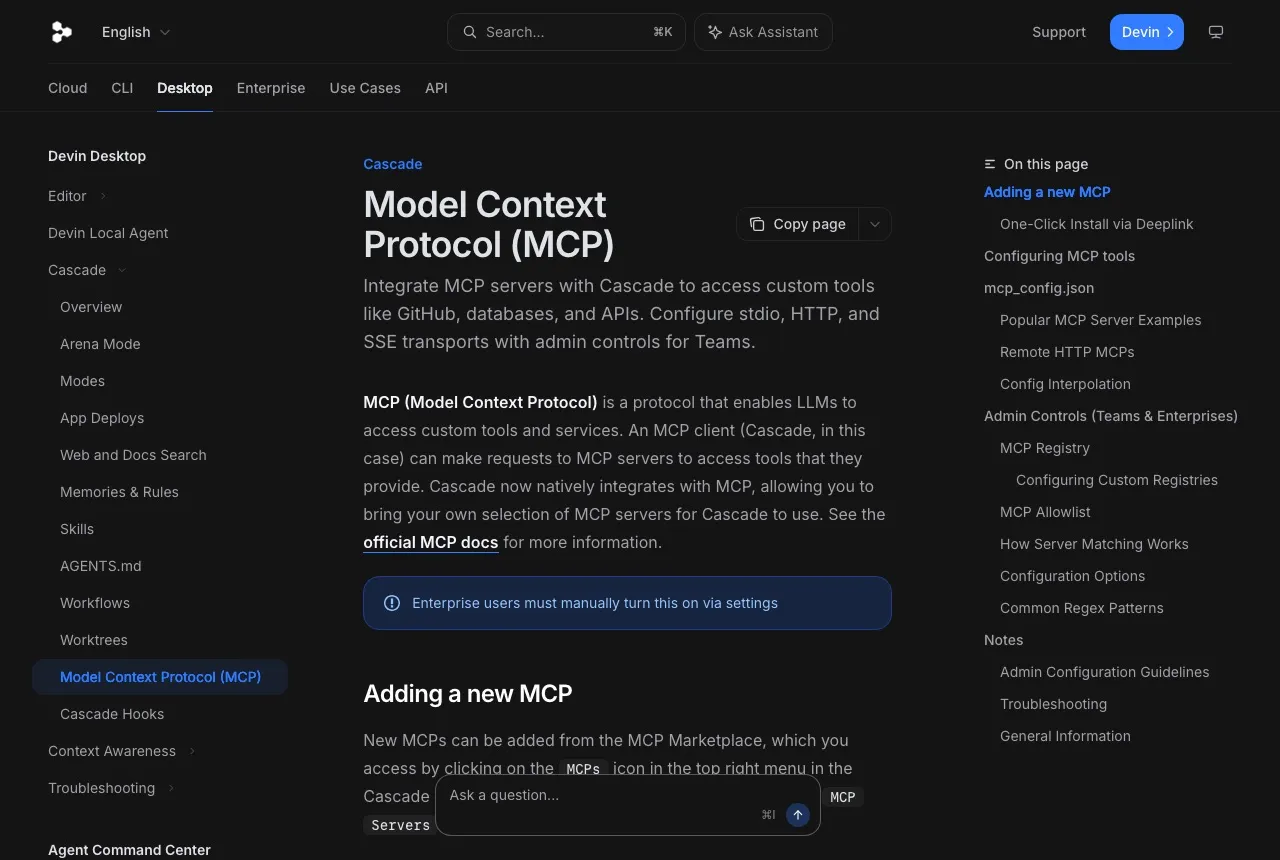Jump to How Server Matching Works

tap(1094, 544)
